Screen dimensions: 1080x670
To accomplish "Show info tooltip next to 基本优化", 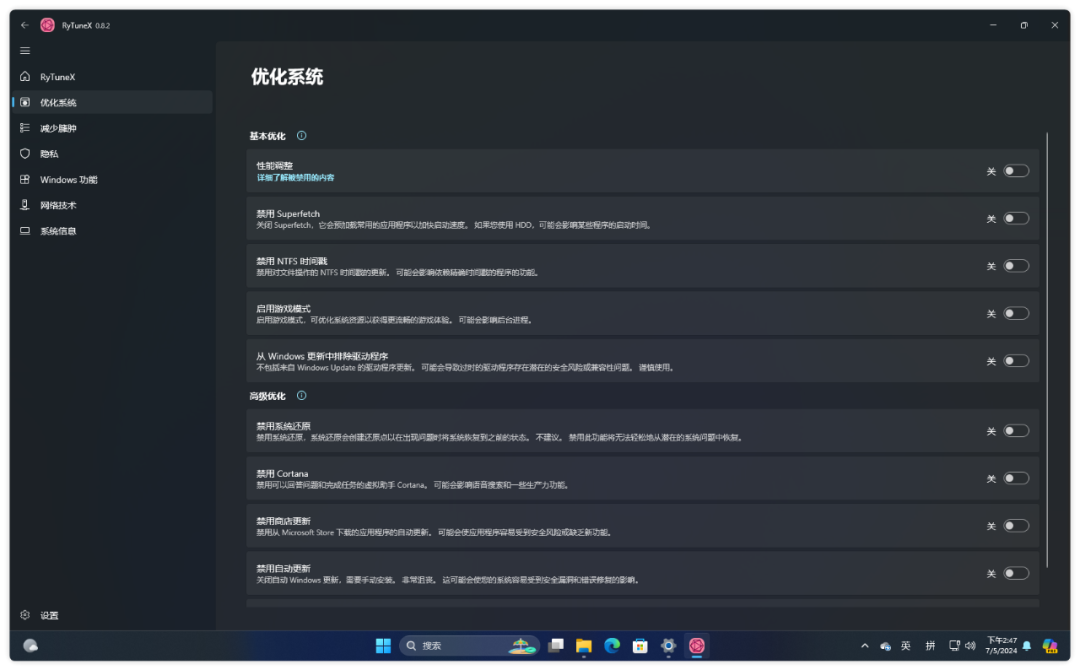I will [302, 136].
